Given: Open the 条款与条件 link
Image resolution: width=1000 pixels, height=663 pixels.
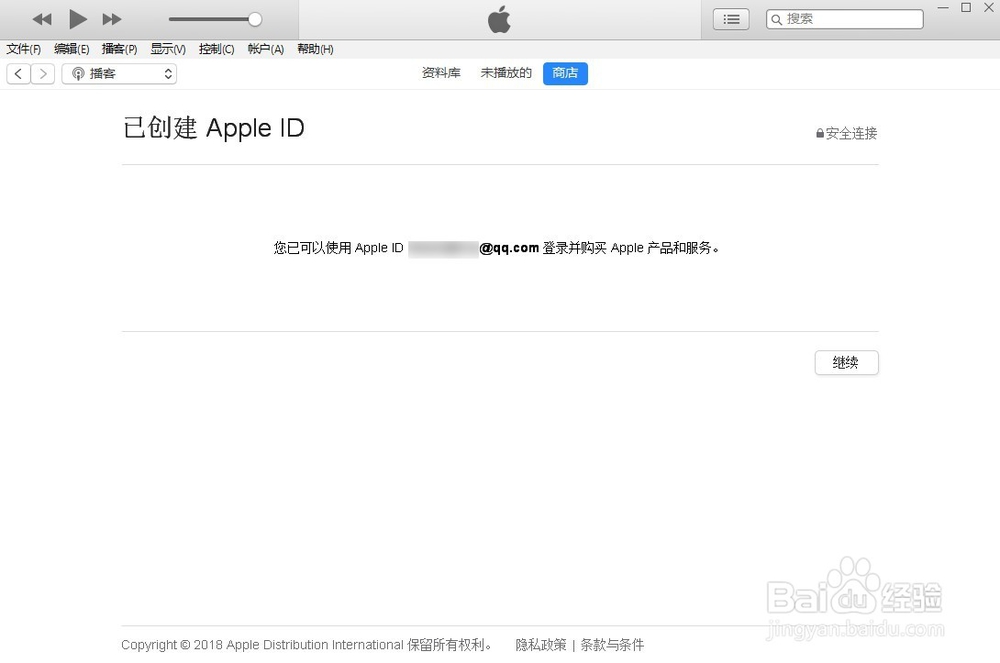Looking at the screenshot, I should pos(612,645).
